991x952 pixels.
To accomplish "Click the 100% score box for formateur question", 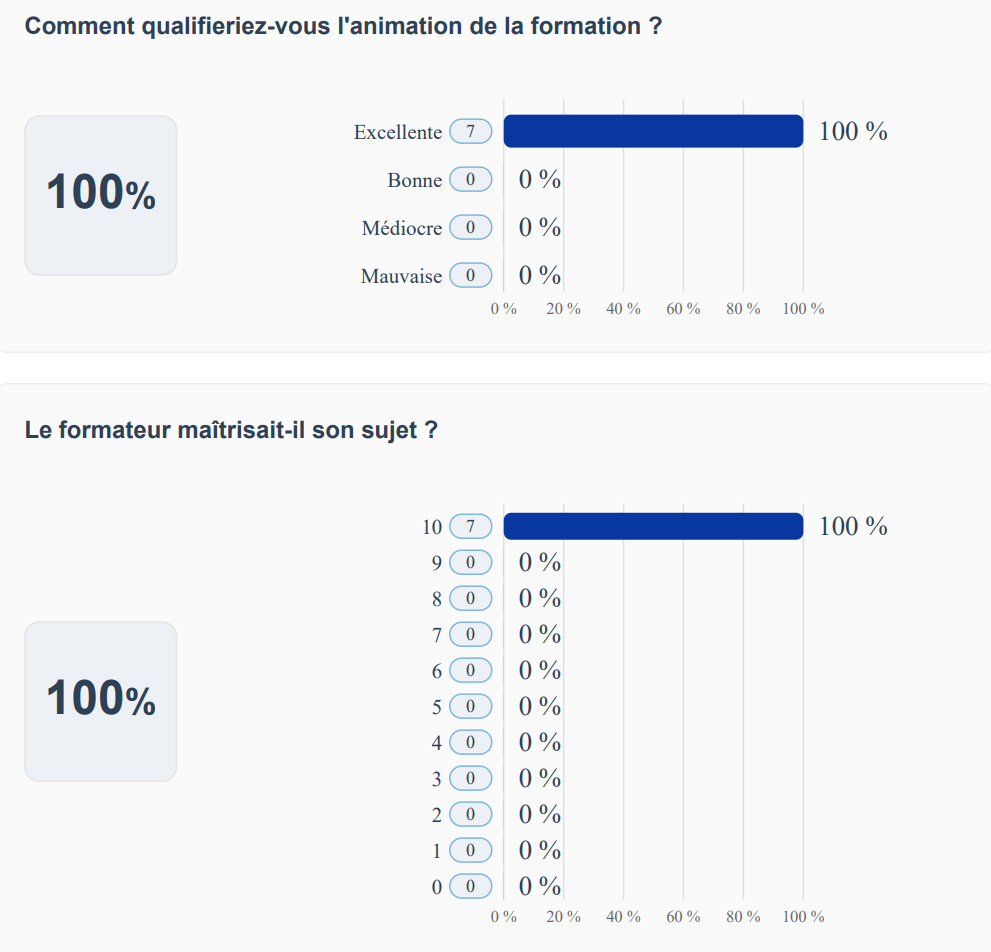I will (100, 701).
